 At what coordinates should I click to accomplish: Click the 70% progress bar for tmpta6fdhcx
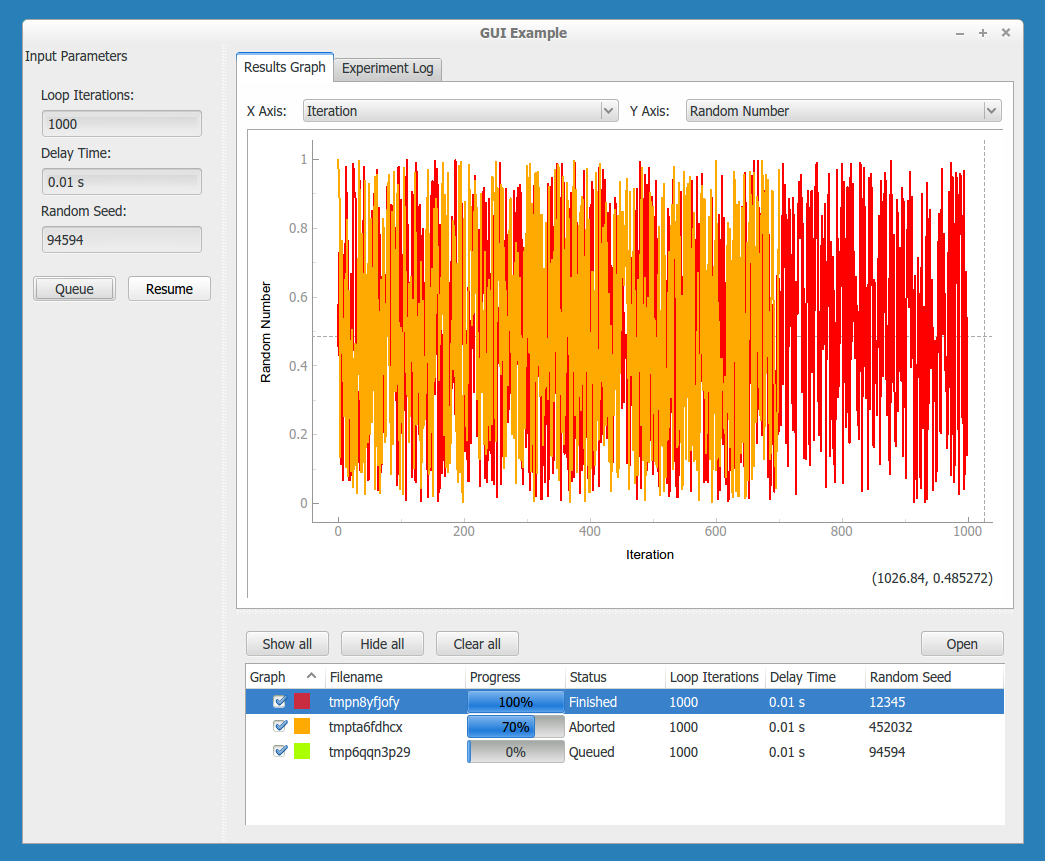click(x=516, y=727)
